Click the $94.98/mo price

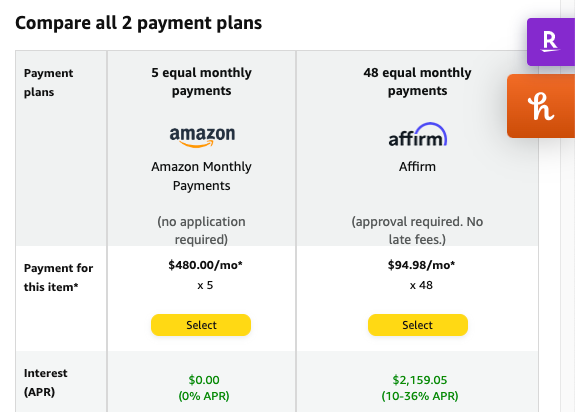(421, 265)
